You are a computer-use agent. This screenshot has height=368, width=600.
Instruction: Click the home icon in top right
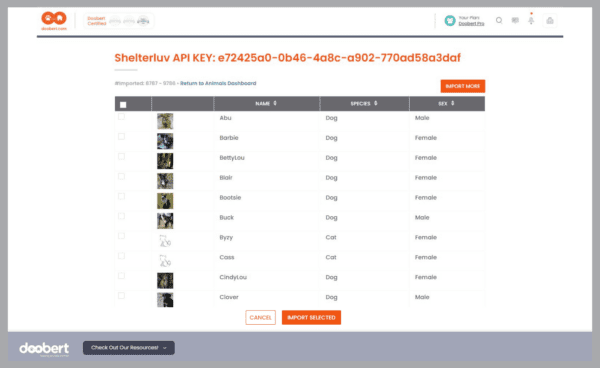[550, 21]
